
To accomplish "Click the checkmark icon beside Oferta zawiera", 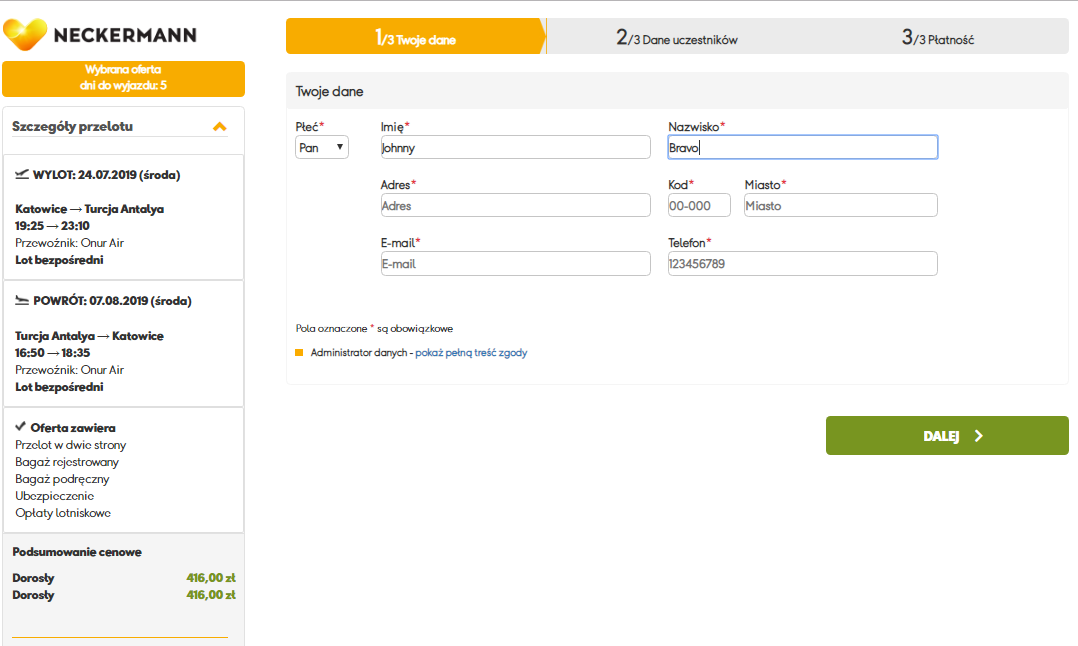I will click(x=21, y=427).
